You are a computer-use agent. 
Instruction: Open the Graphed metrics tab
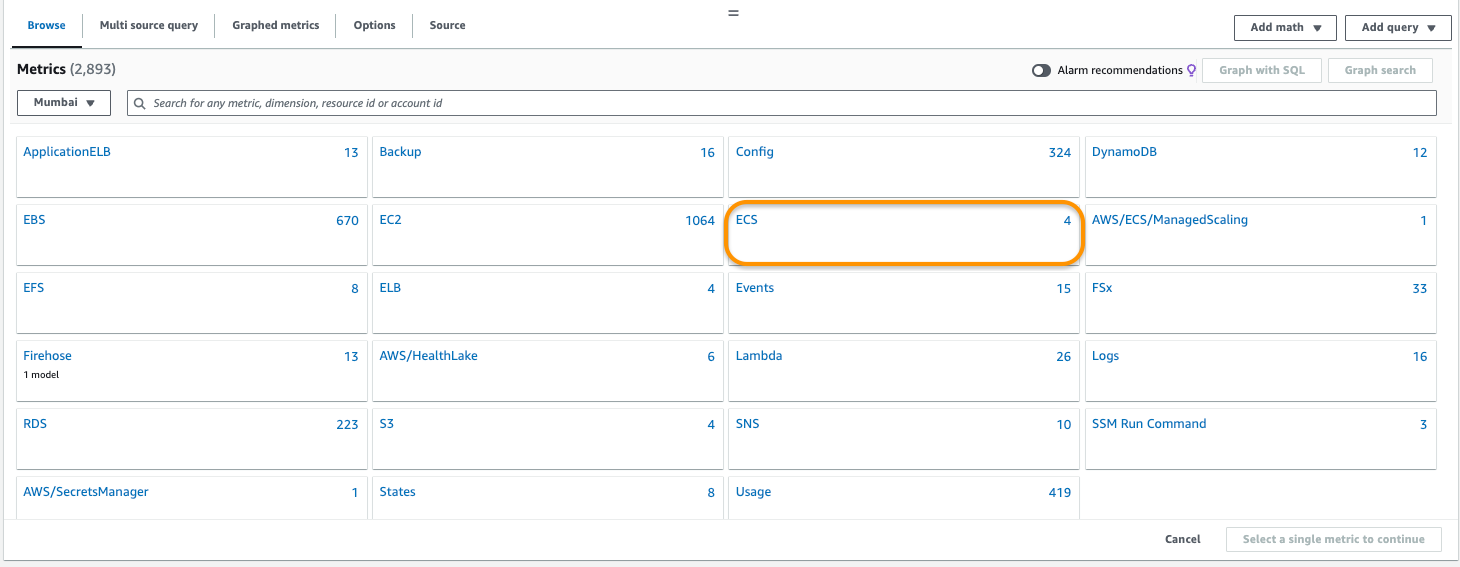coord(276,25)
